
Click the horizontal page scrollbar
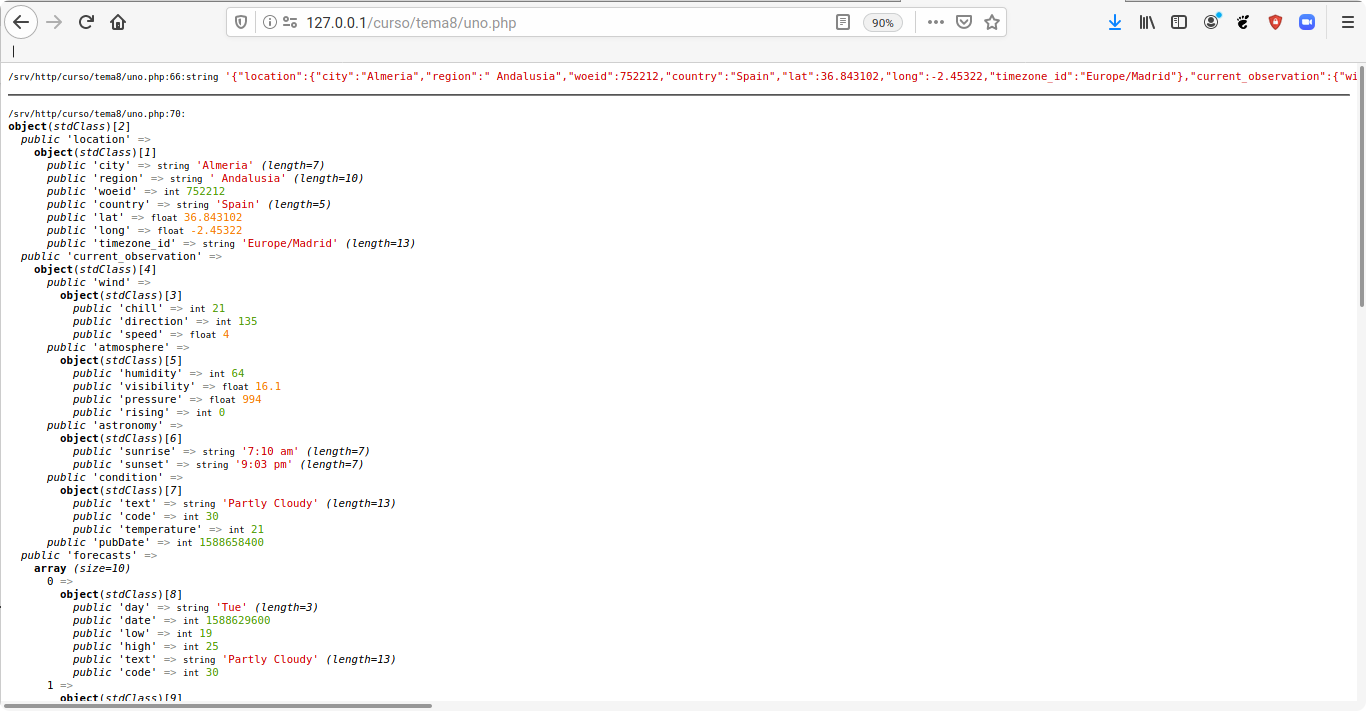point(216,706)
